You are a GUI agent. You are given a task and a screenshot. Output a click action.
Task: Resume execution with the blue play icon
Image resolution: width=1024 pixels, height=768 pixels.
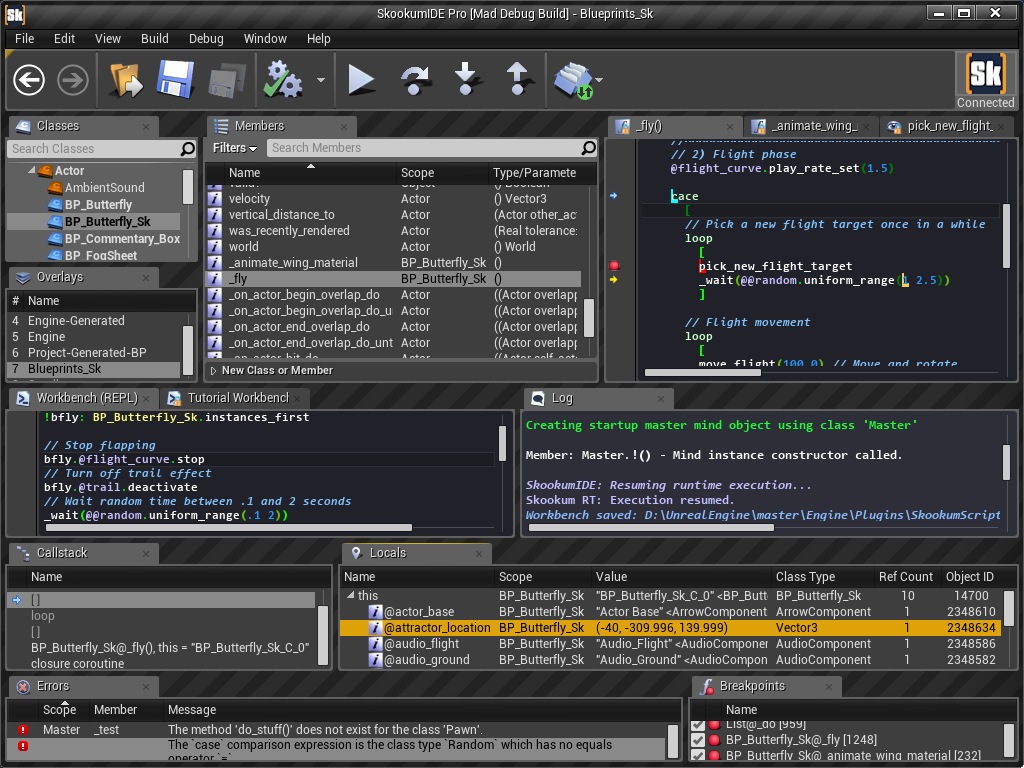pos(360,80)
